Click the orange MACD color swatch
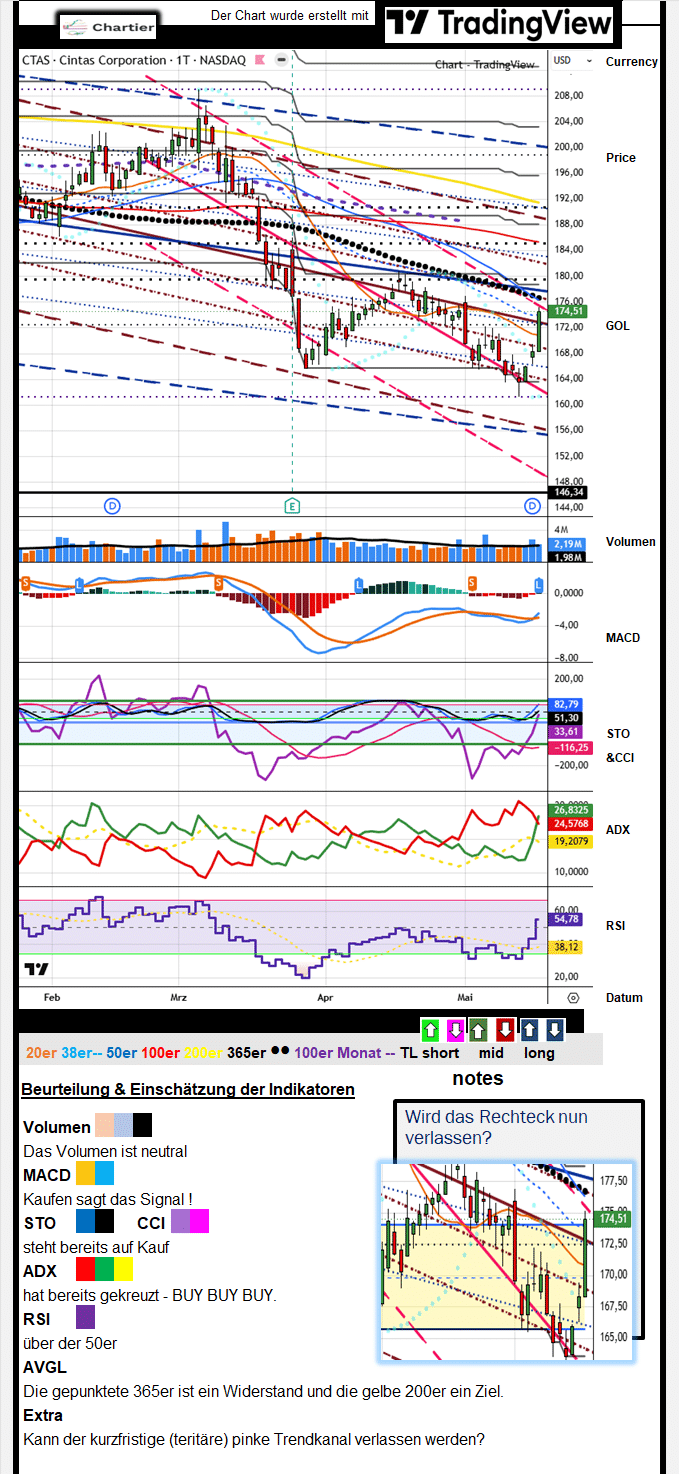This screenshot has height=1474, width=679. click(x=85, y=1174)
